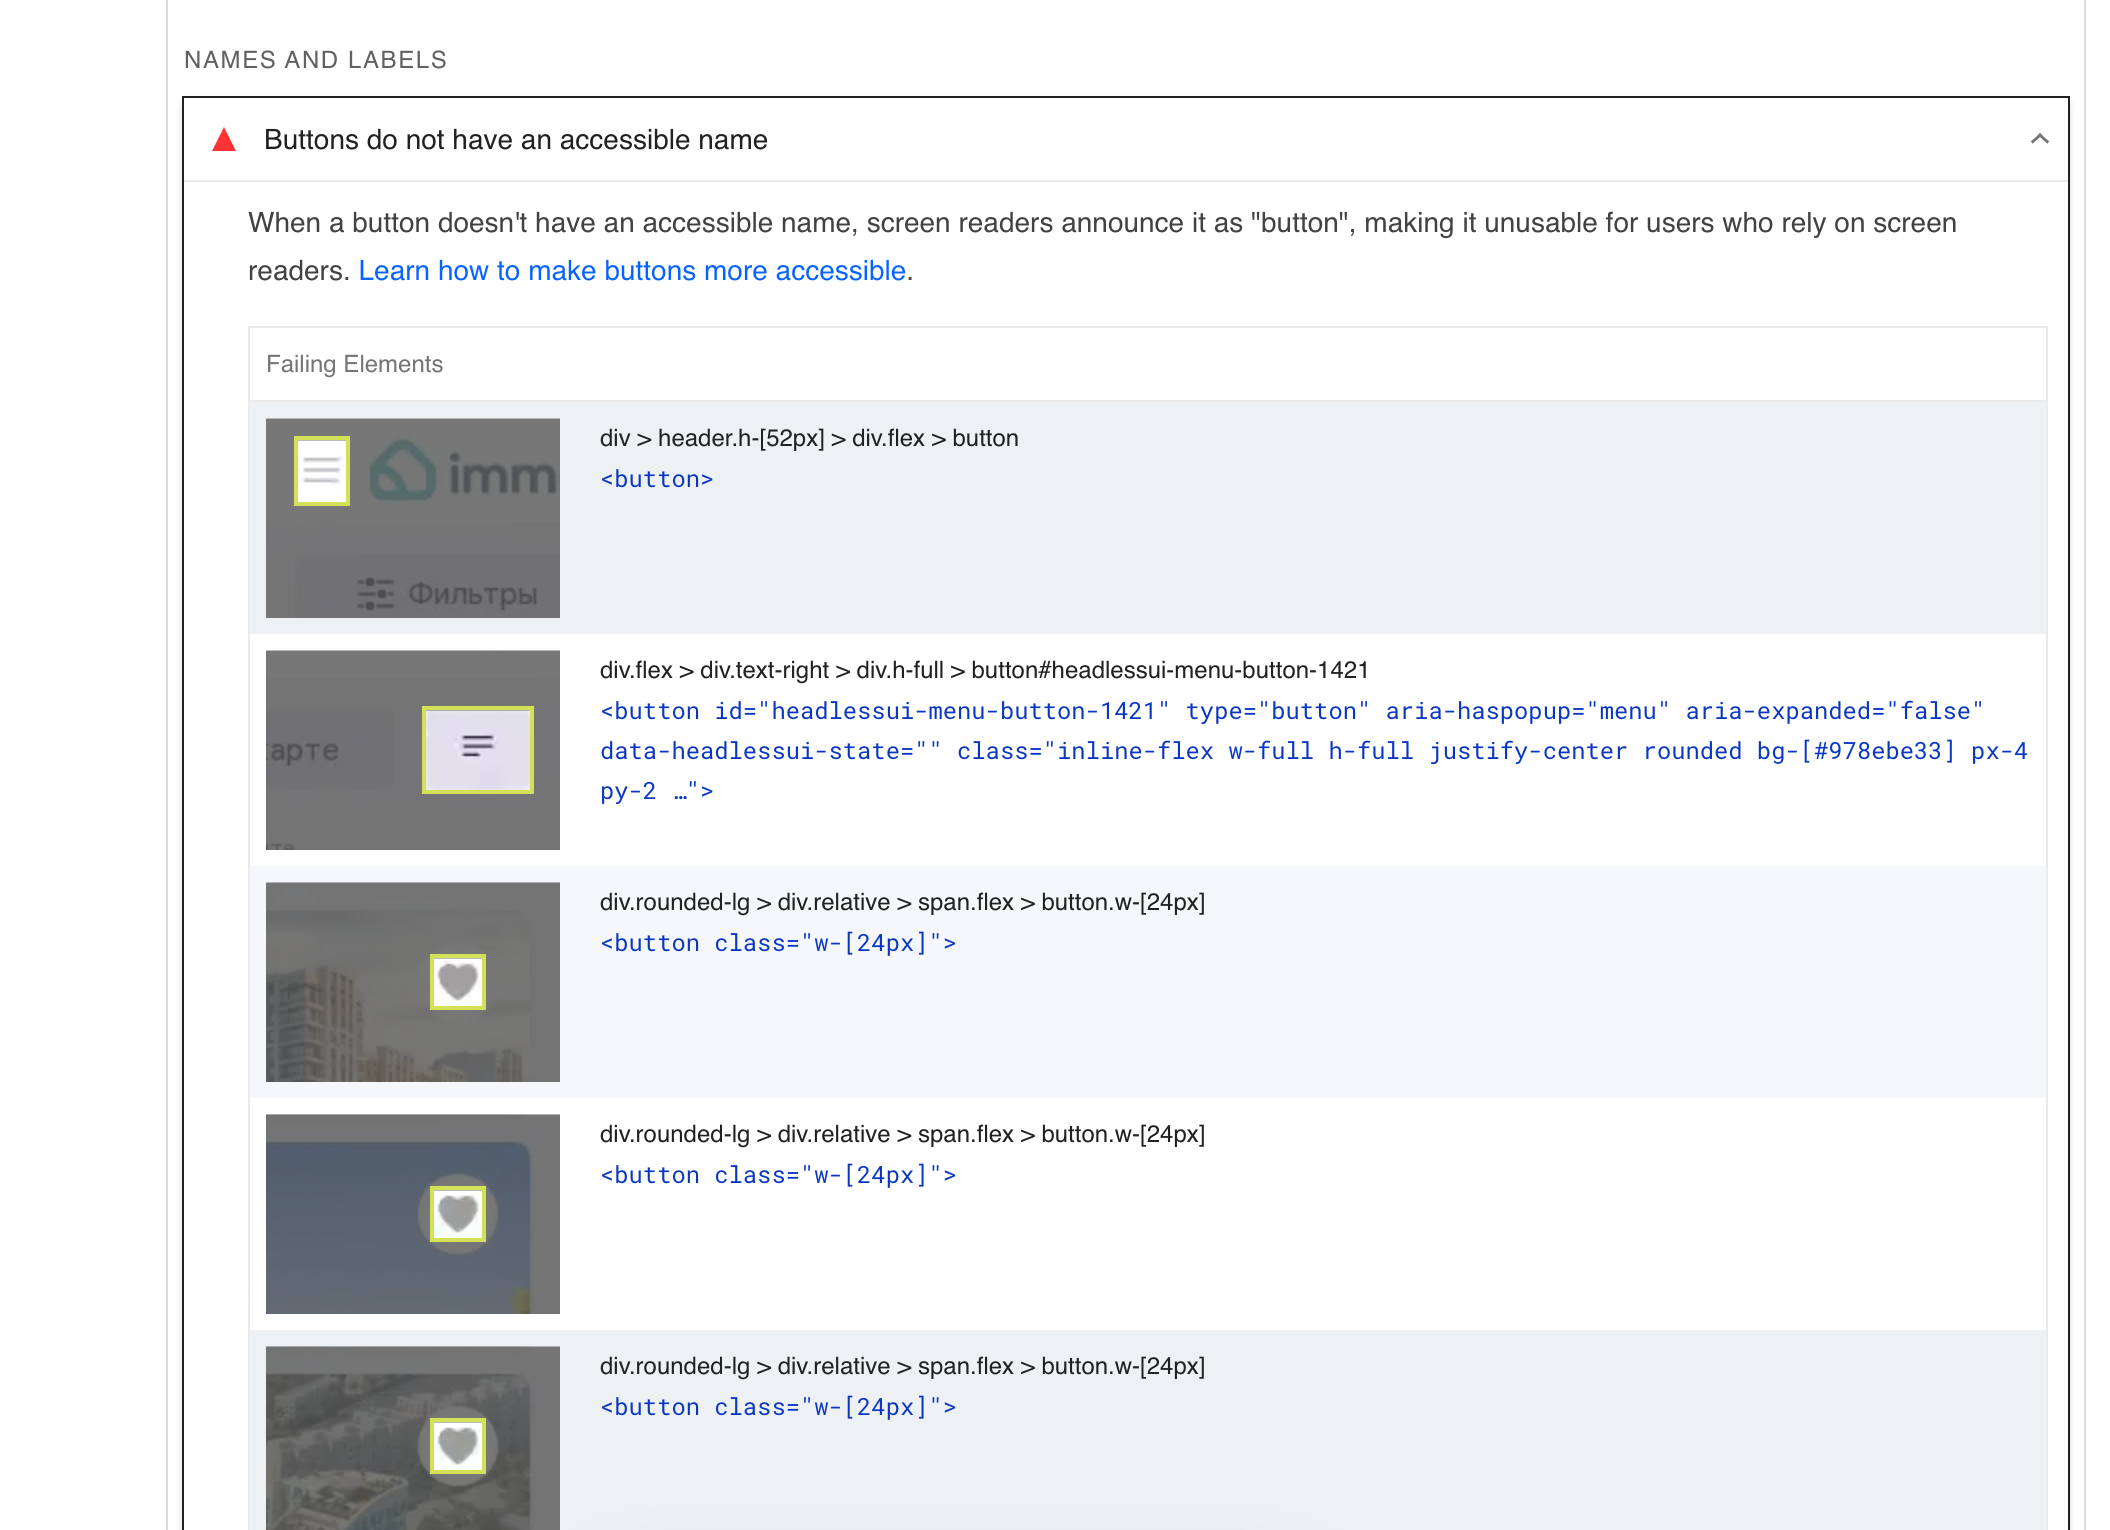Click the third heart button thumbnail
Screen dimensions: 2110x1530
pos(412,1436)
